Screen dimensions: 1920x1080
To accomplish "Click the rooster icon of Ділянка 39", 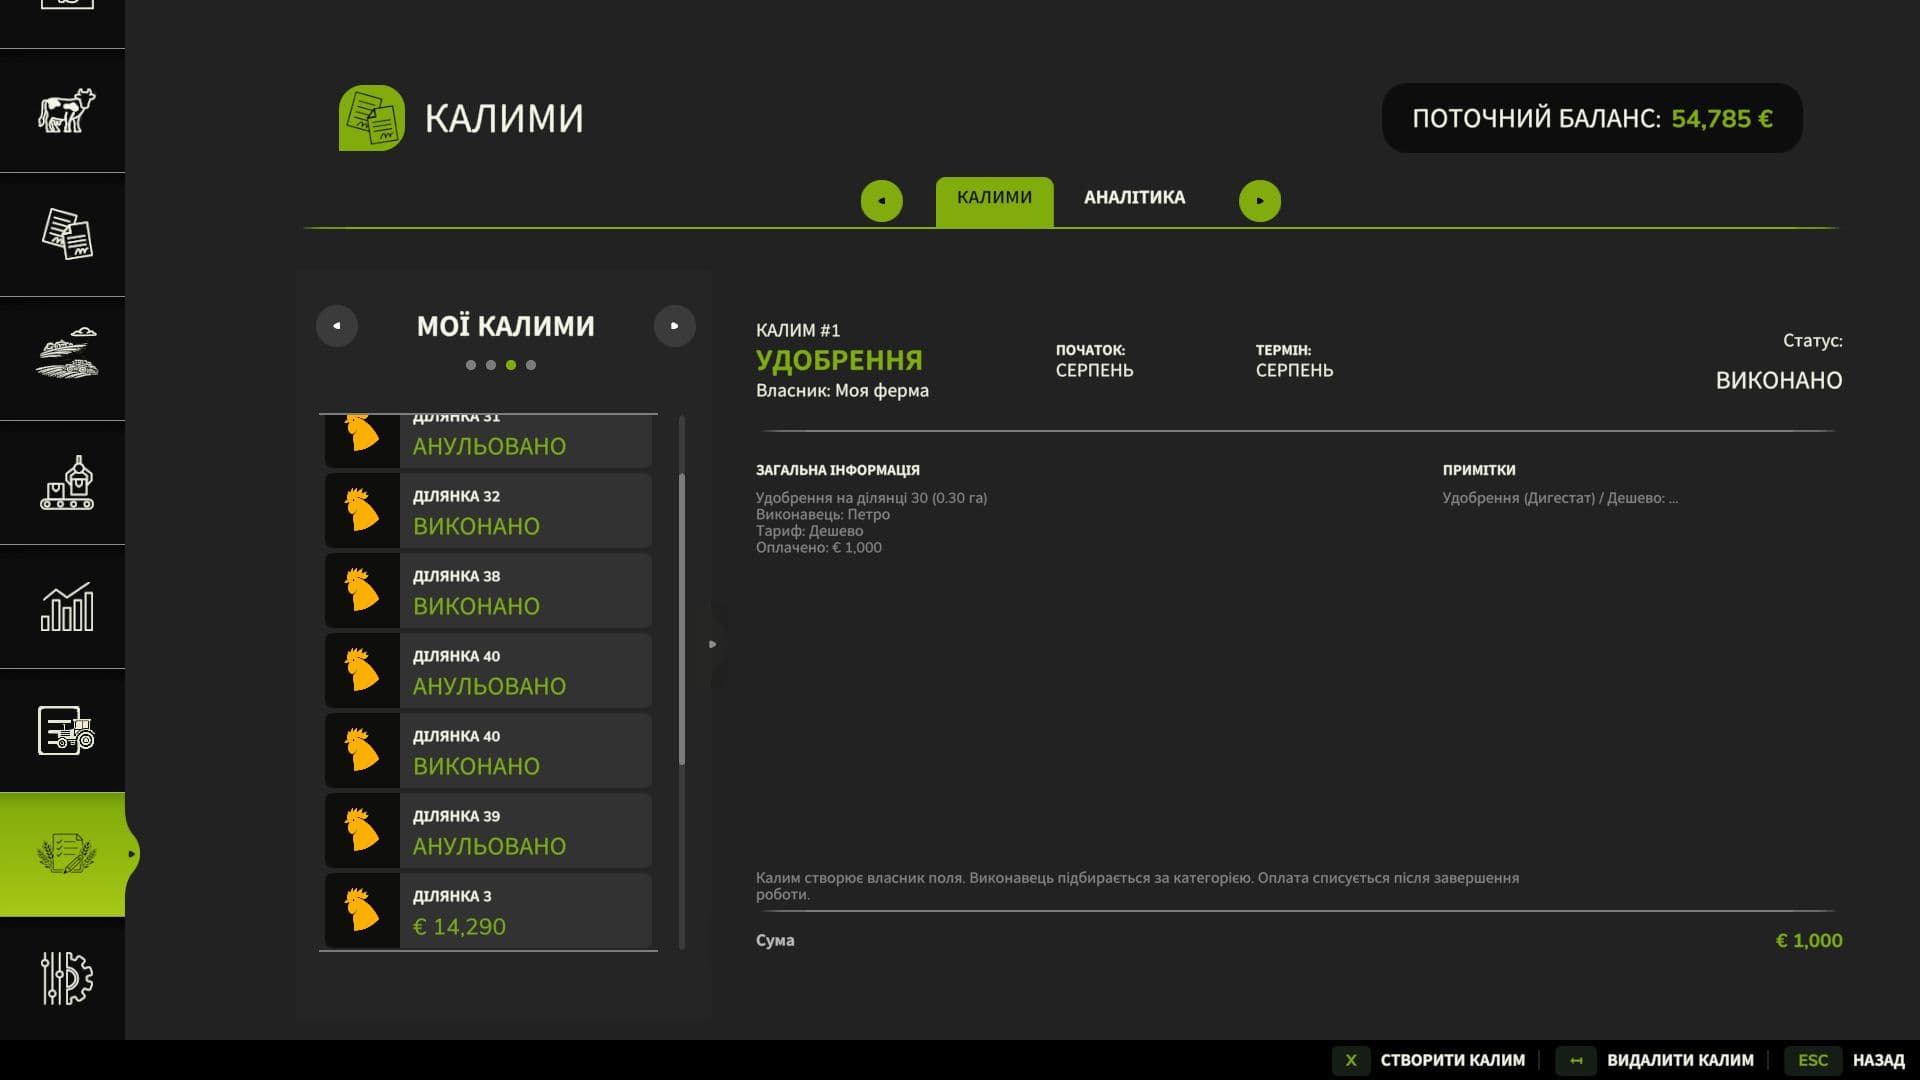I will tap(362, 830).
